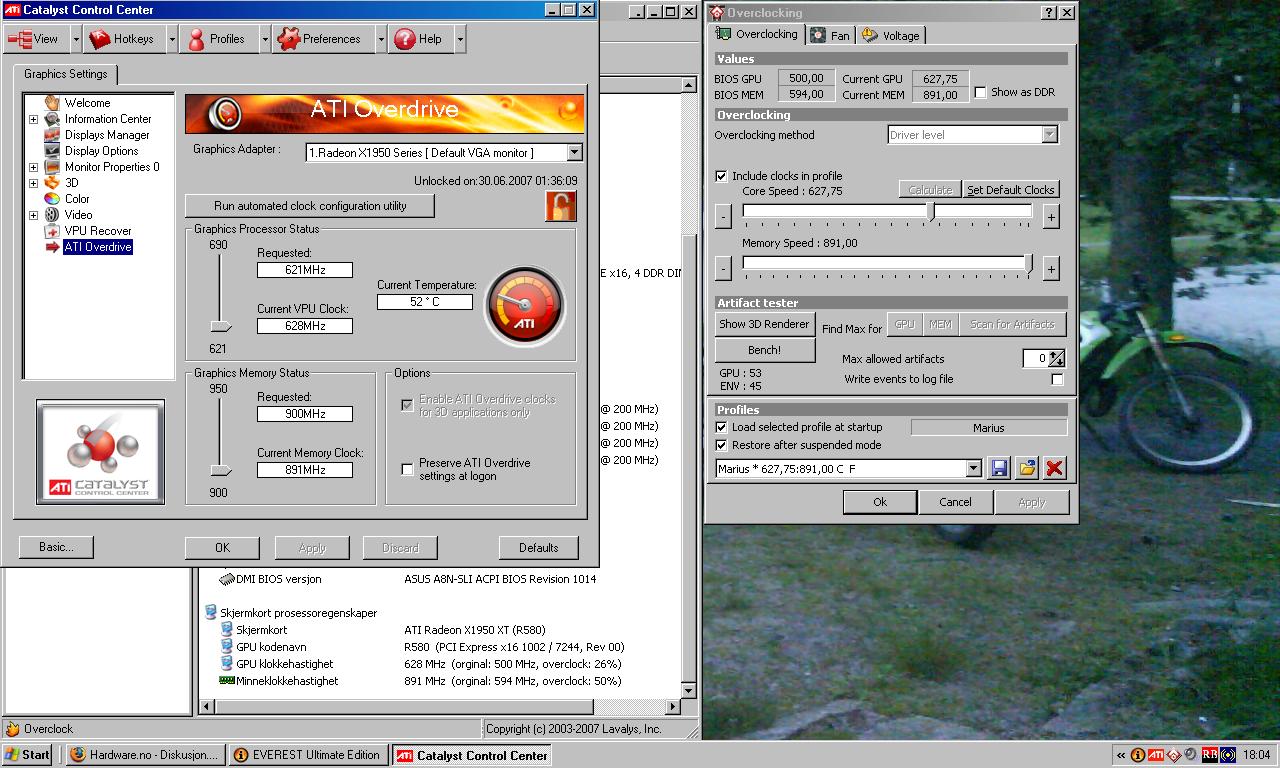1280x768 pixels.
Task: Toggle Show as DDR checkbox
Action: [980, 92]
